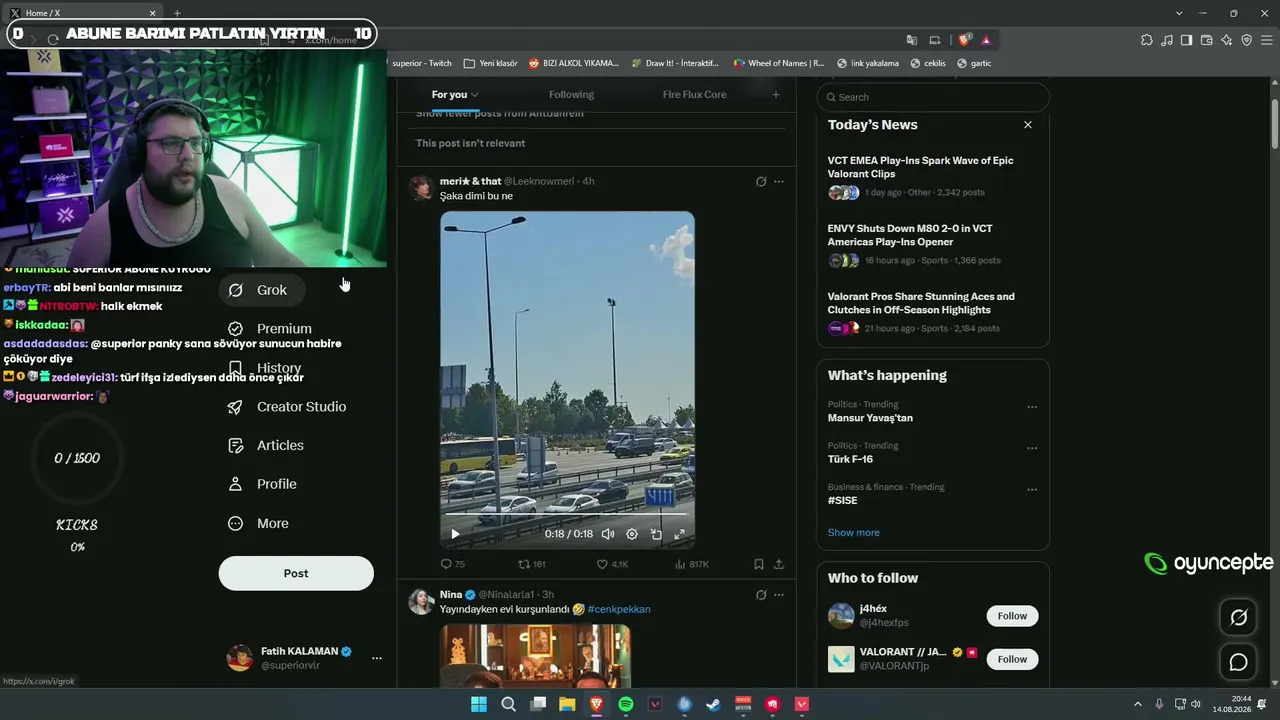Open Articles in the X sidebar
Image resolution: width=1280 pixels, height=720 pixels.
pyautogui.click(x=265, y=445)
